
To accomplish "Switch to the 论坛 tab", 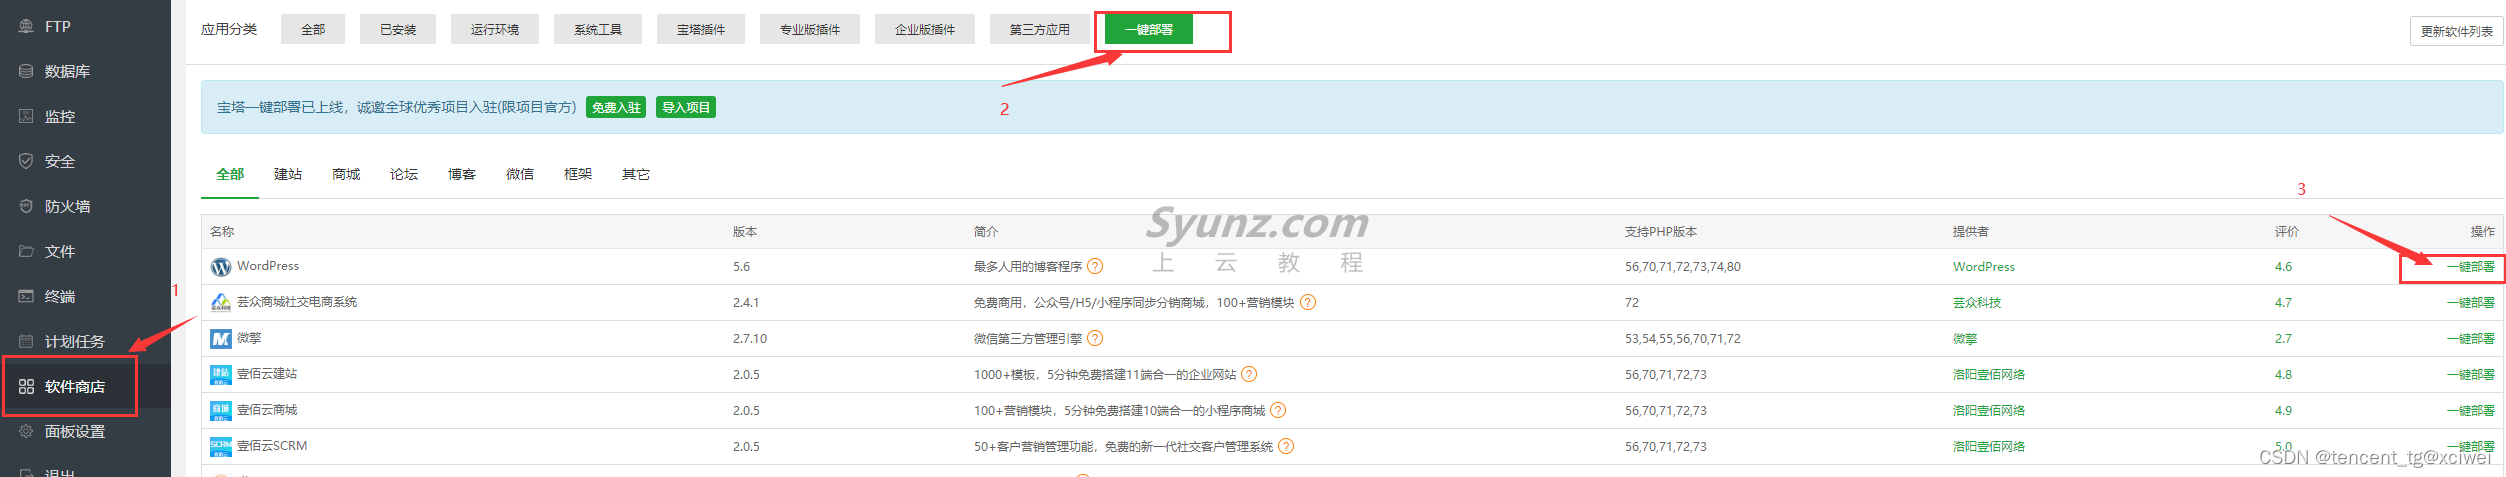I will 404,175.
